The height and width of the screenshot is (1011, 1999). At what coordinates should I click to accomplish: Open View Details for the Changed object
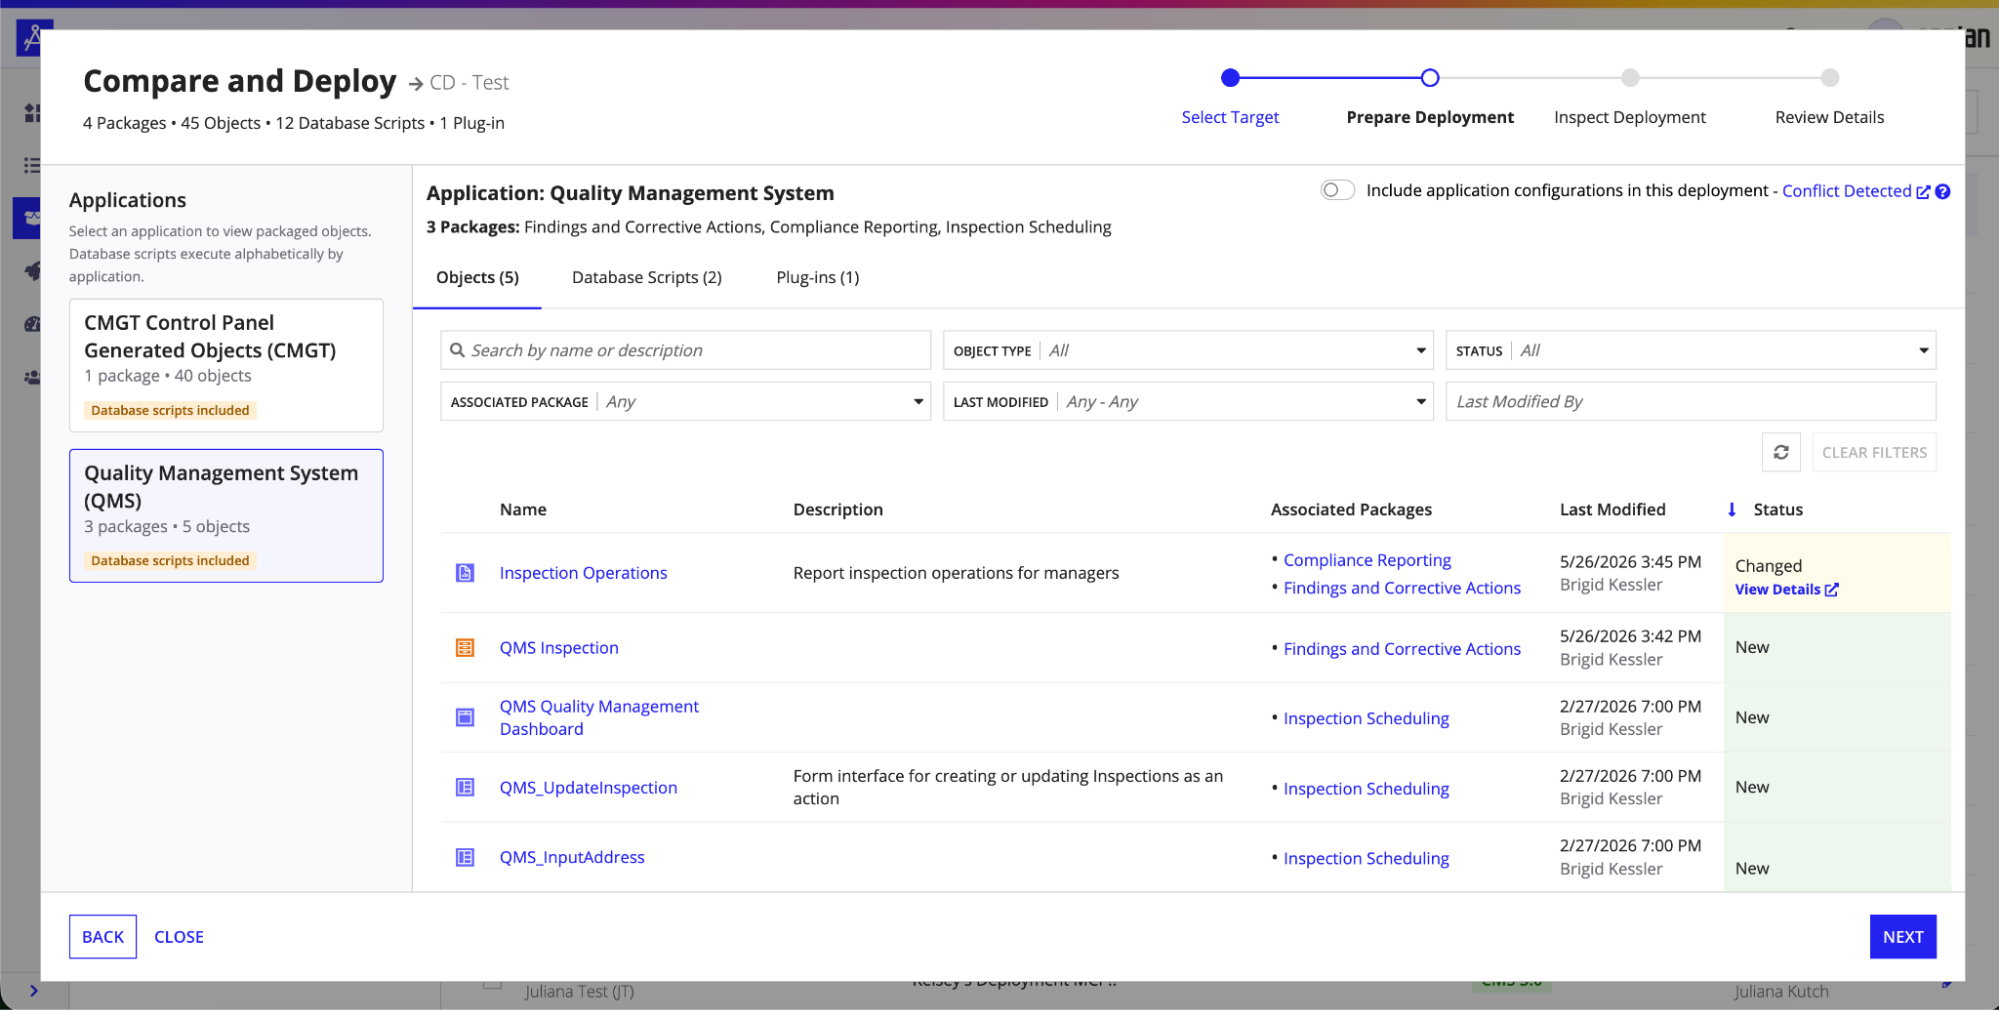[1786, 589]
